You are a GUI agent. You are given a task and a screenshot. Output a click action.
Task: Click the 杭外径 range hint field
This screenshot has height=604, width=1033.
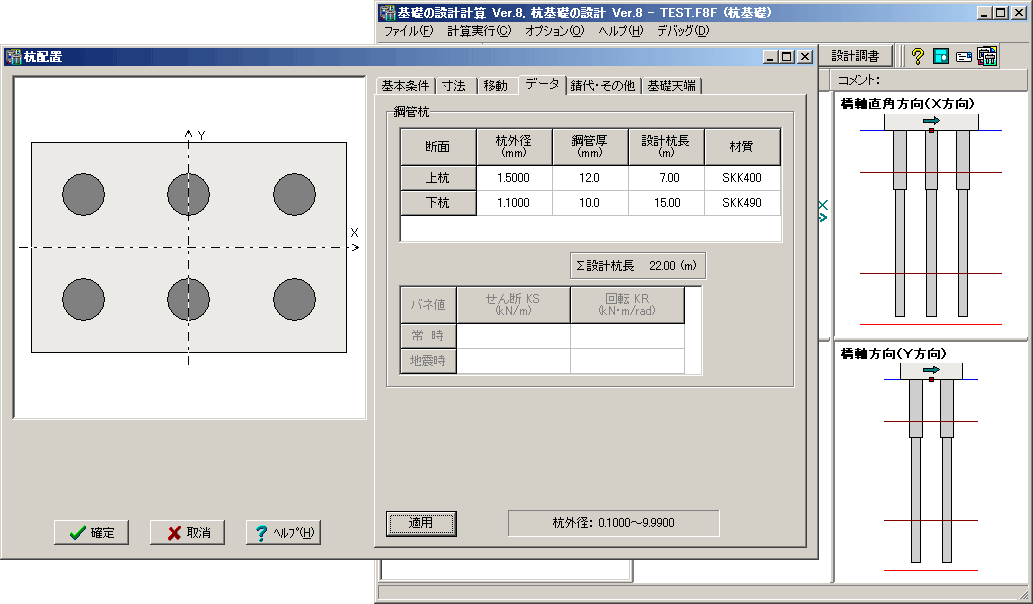613,523
